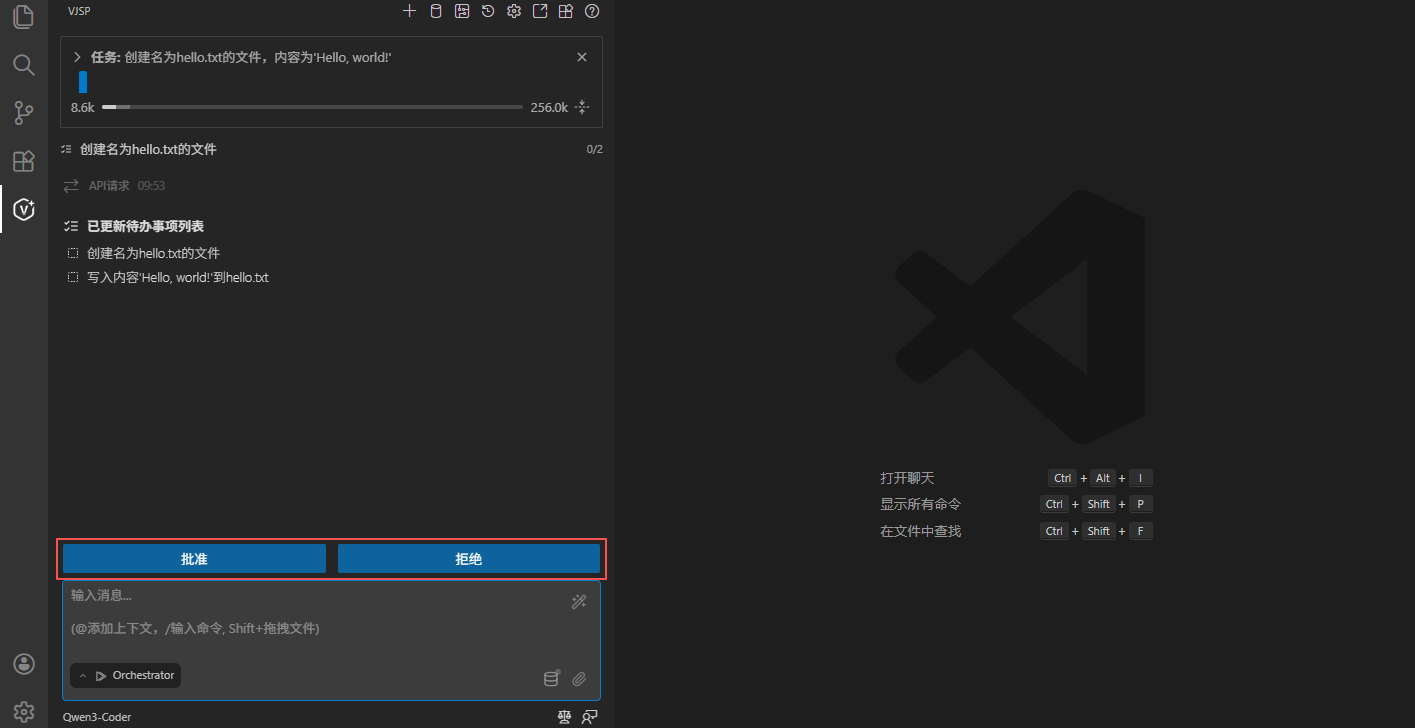Click the context token usage progress bar
1415x728 pixels.
[x=312, y=107]
